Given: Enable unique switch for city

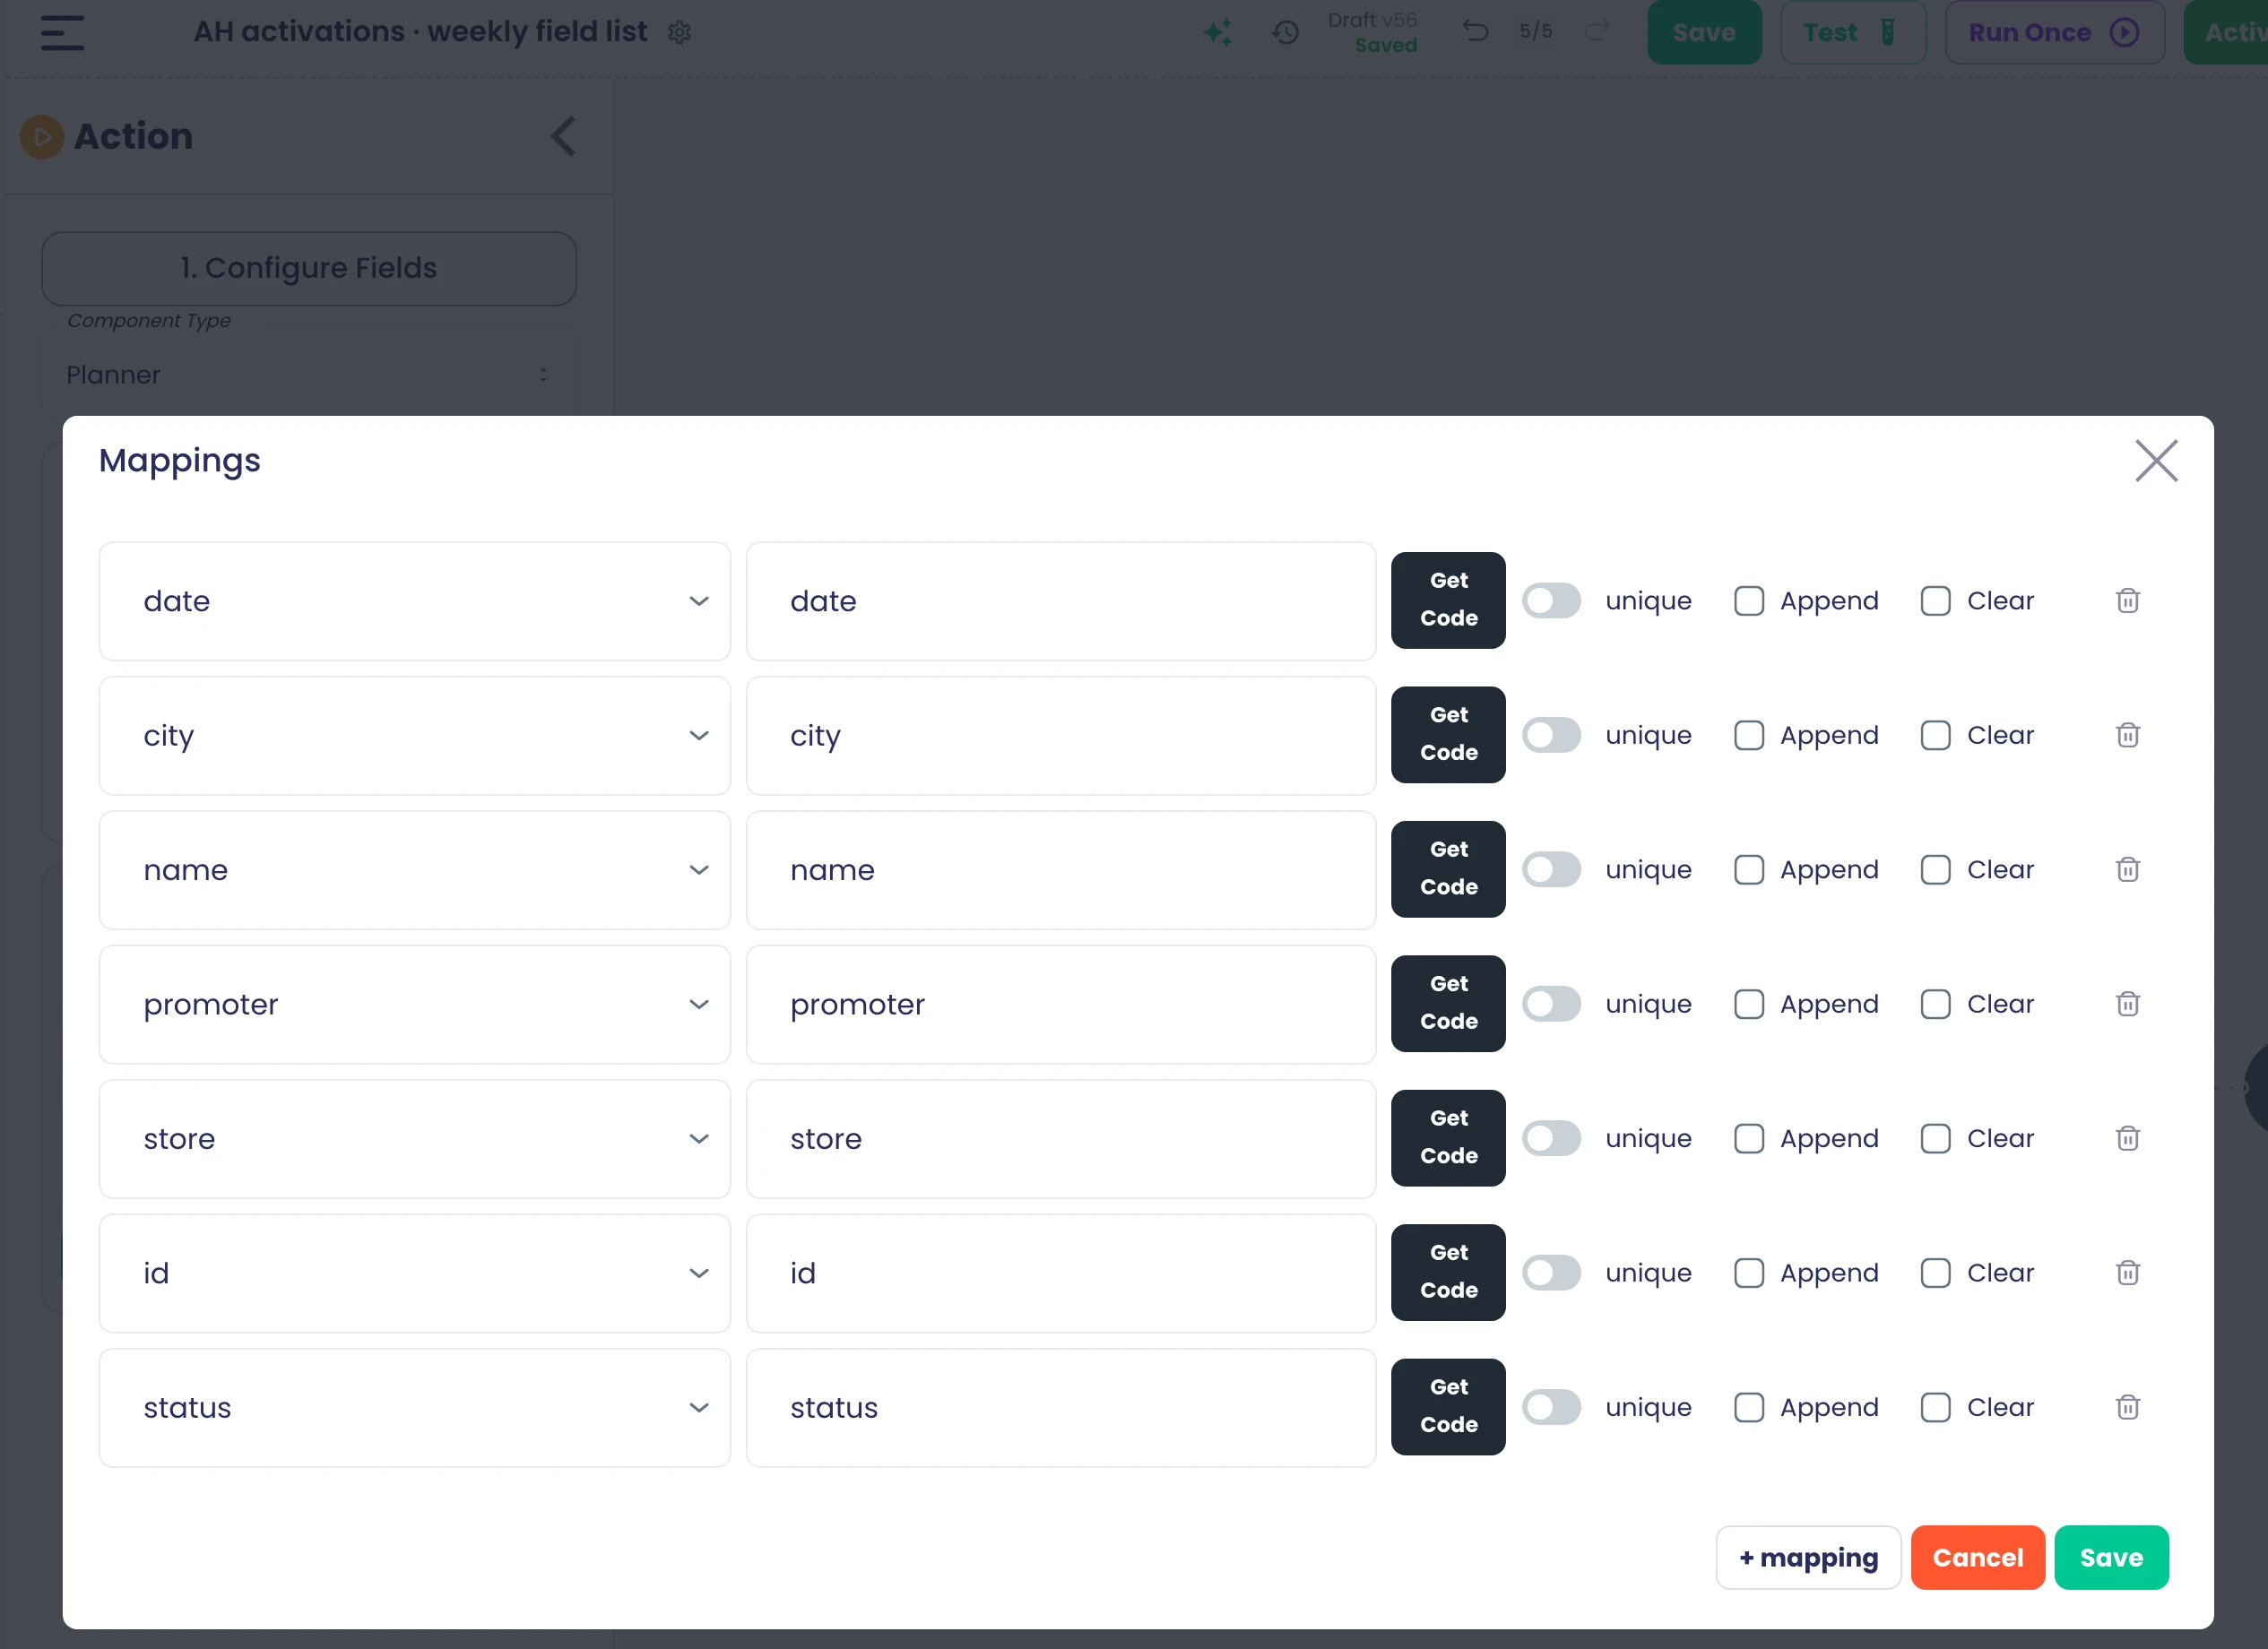Looking at the screenshot, I should click(x=1551, y=735).
